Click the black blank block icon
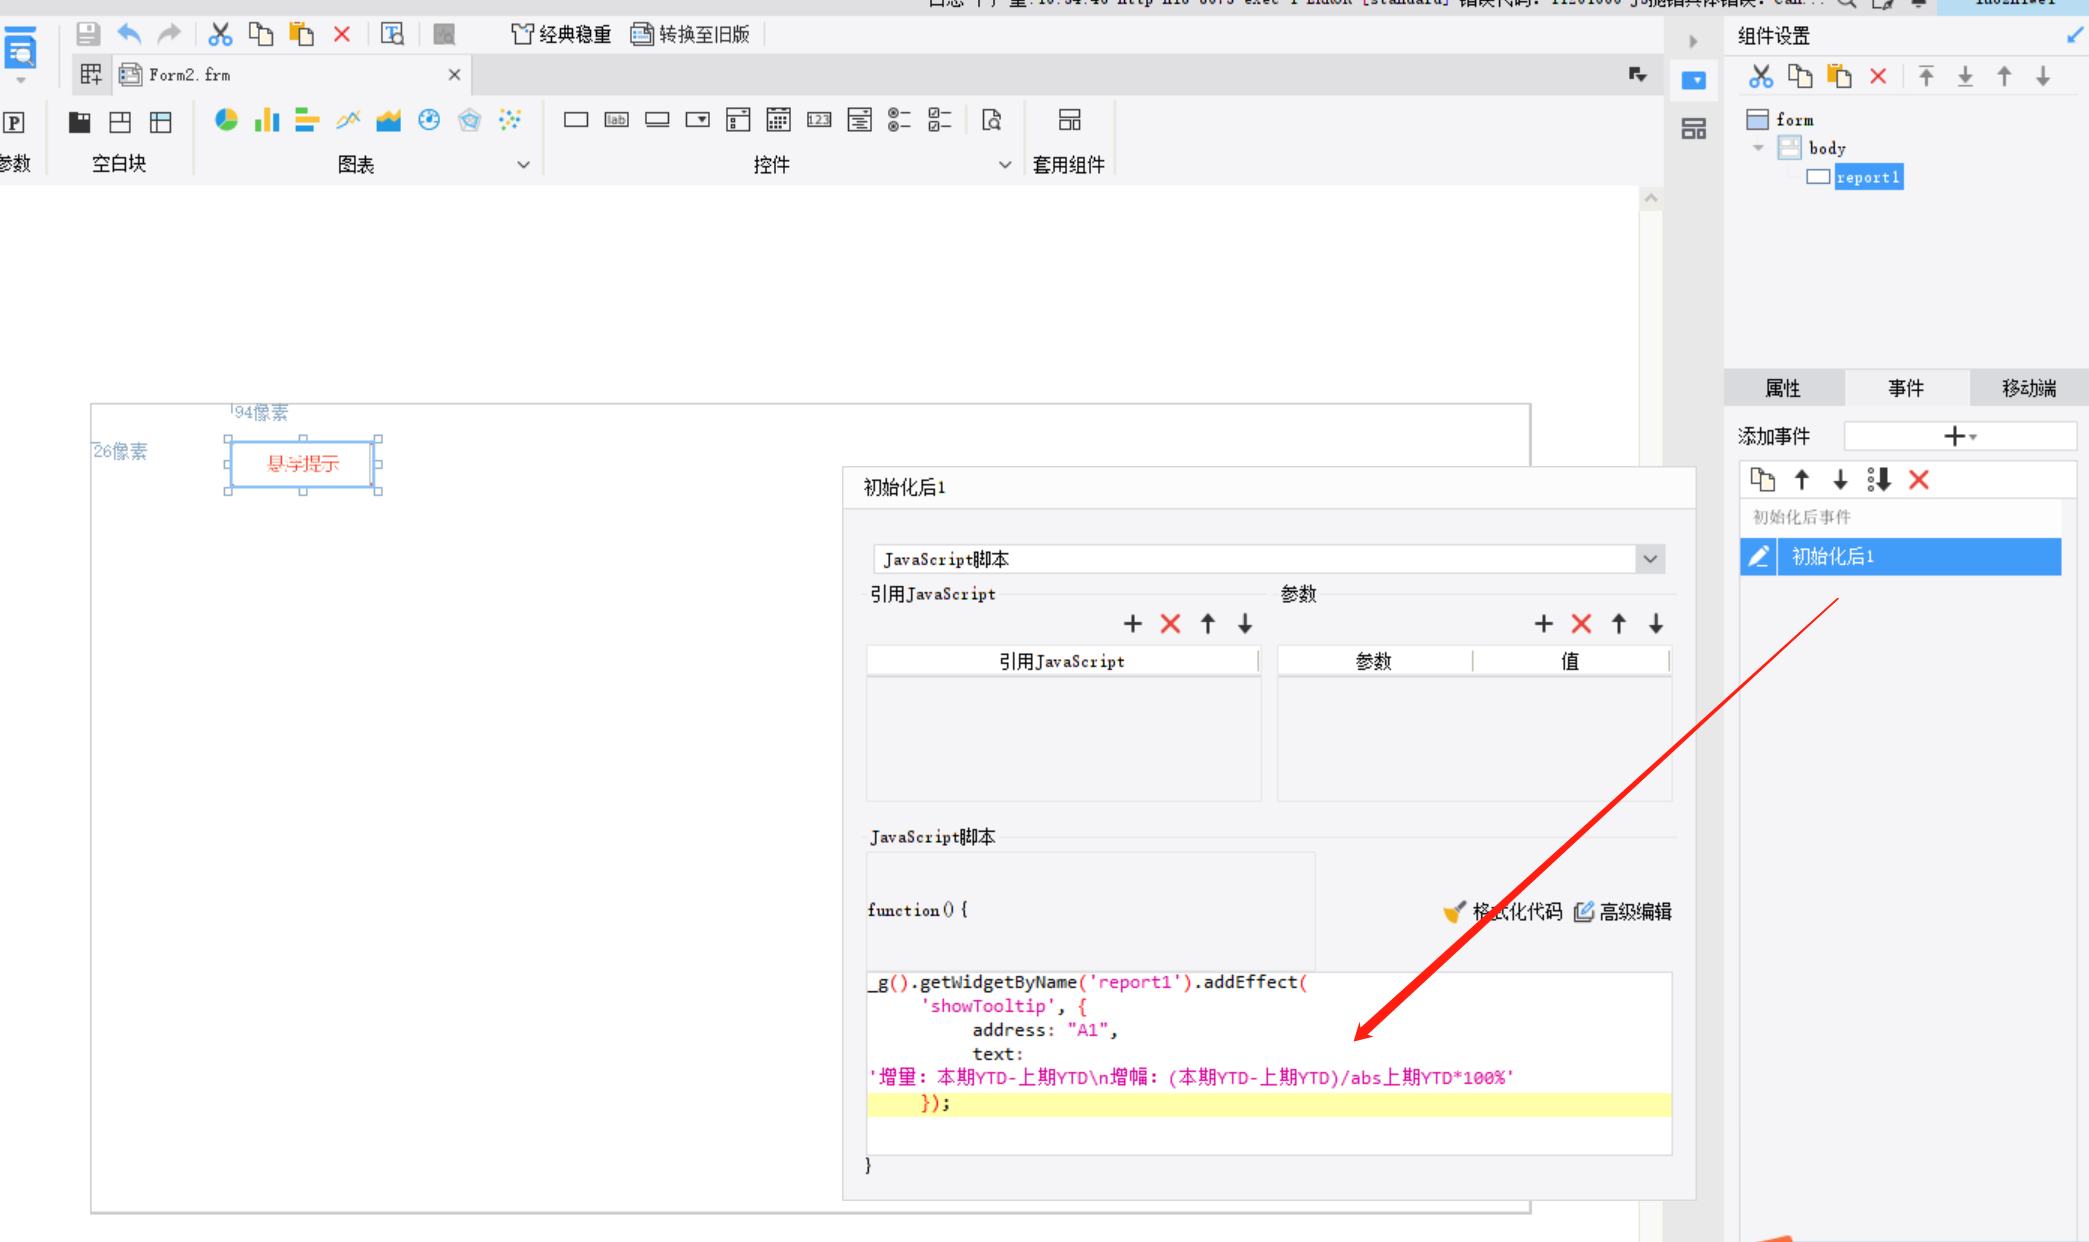Viewport: 2089px width, 1242px height. 80,122
